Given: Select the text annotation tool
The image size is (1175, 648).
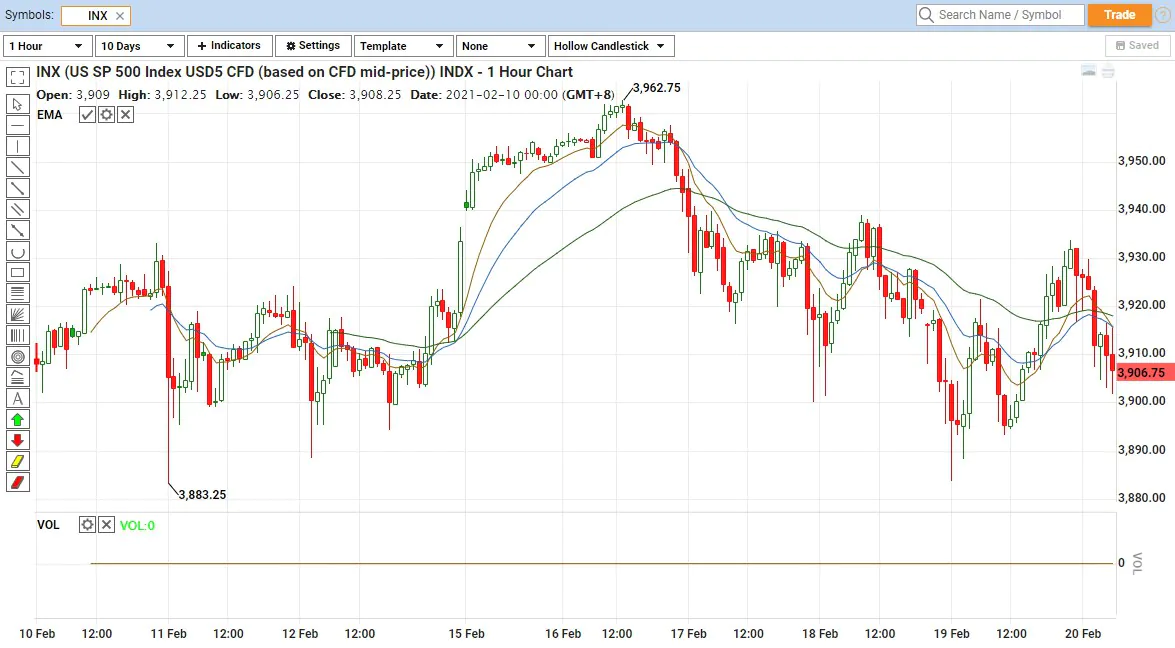Looking at the screenshot, I should (x=17, y=398).
